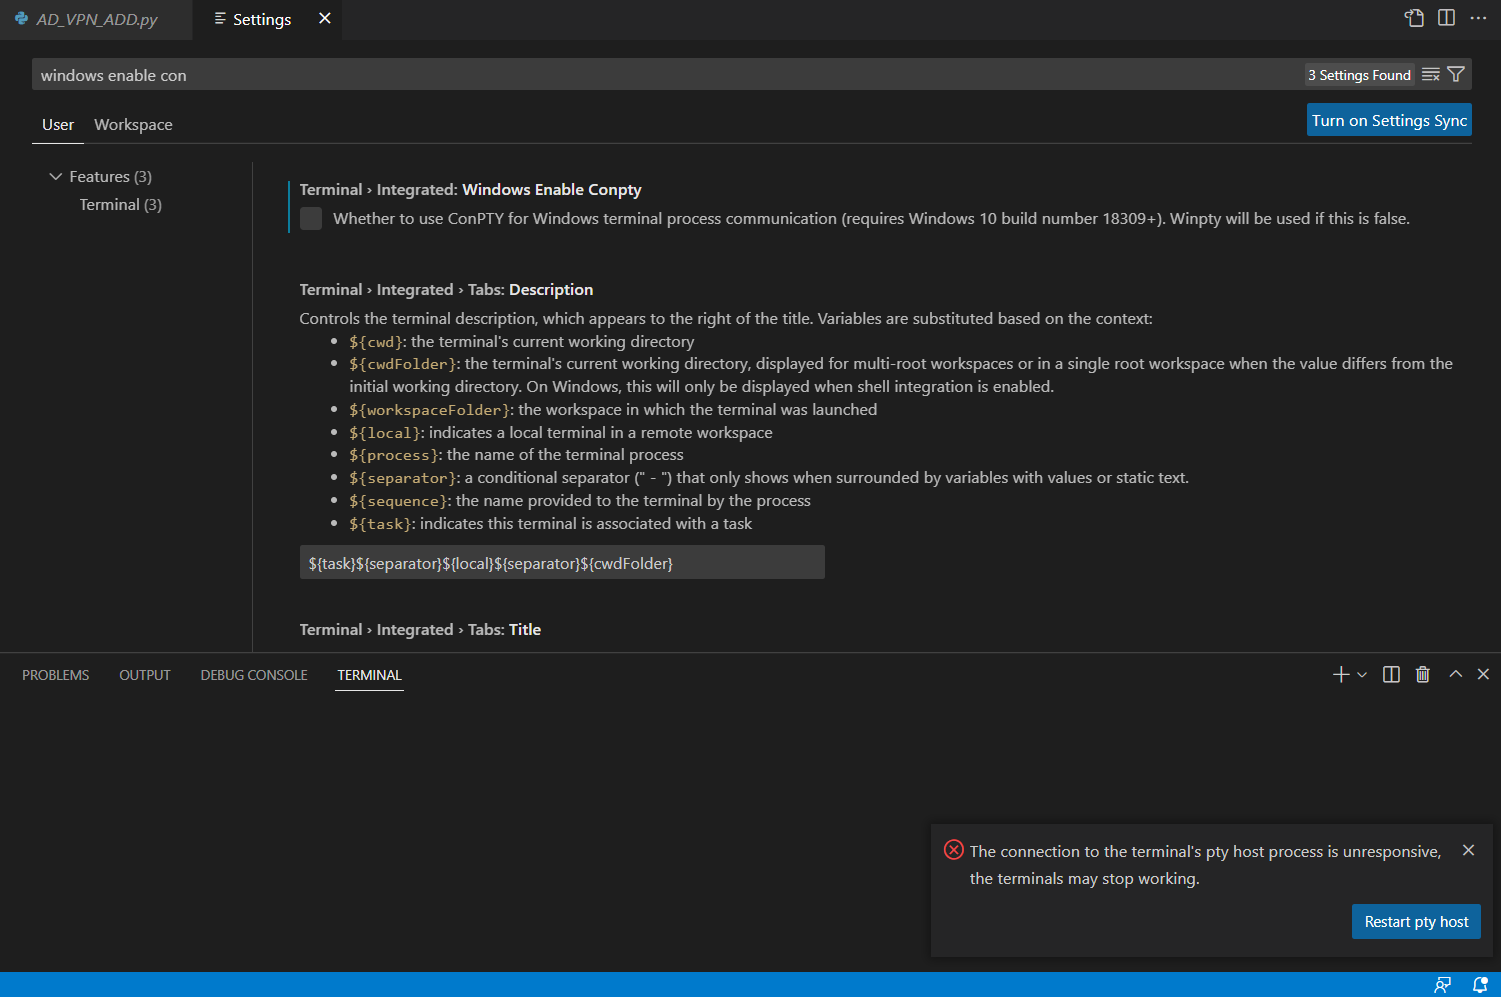
Task: Enable the Windows Enable Conpty checkbox
Action: pyautogui.click(x=311, y=218)
